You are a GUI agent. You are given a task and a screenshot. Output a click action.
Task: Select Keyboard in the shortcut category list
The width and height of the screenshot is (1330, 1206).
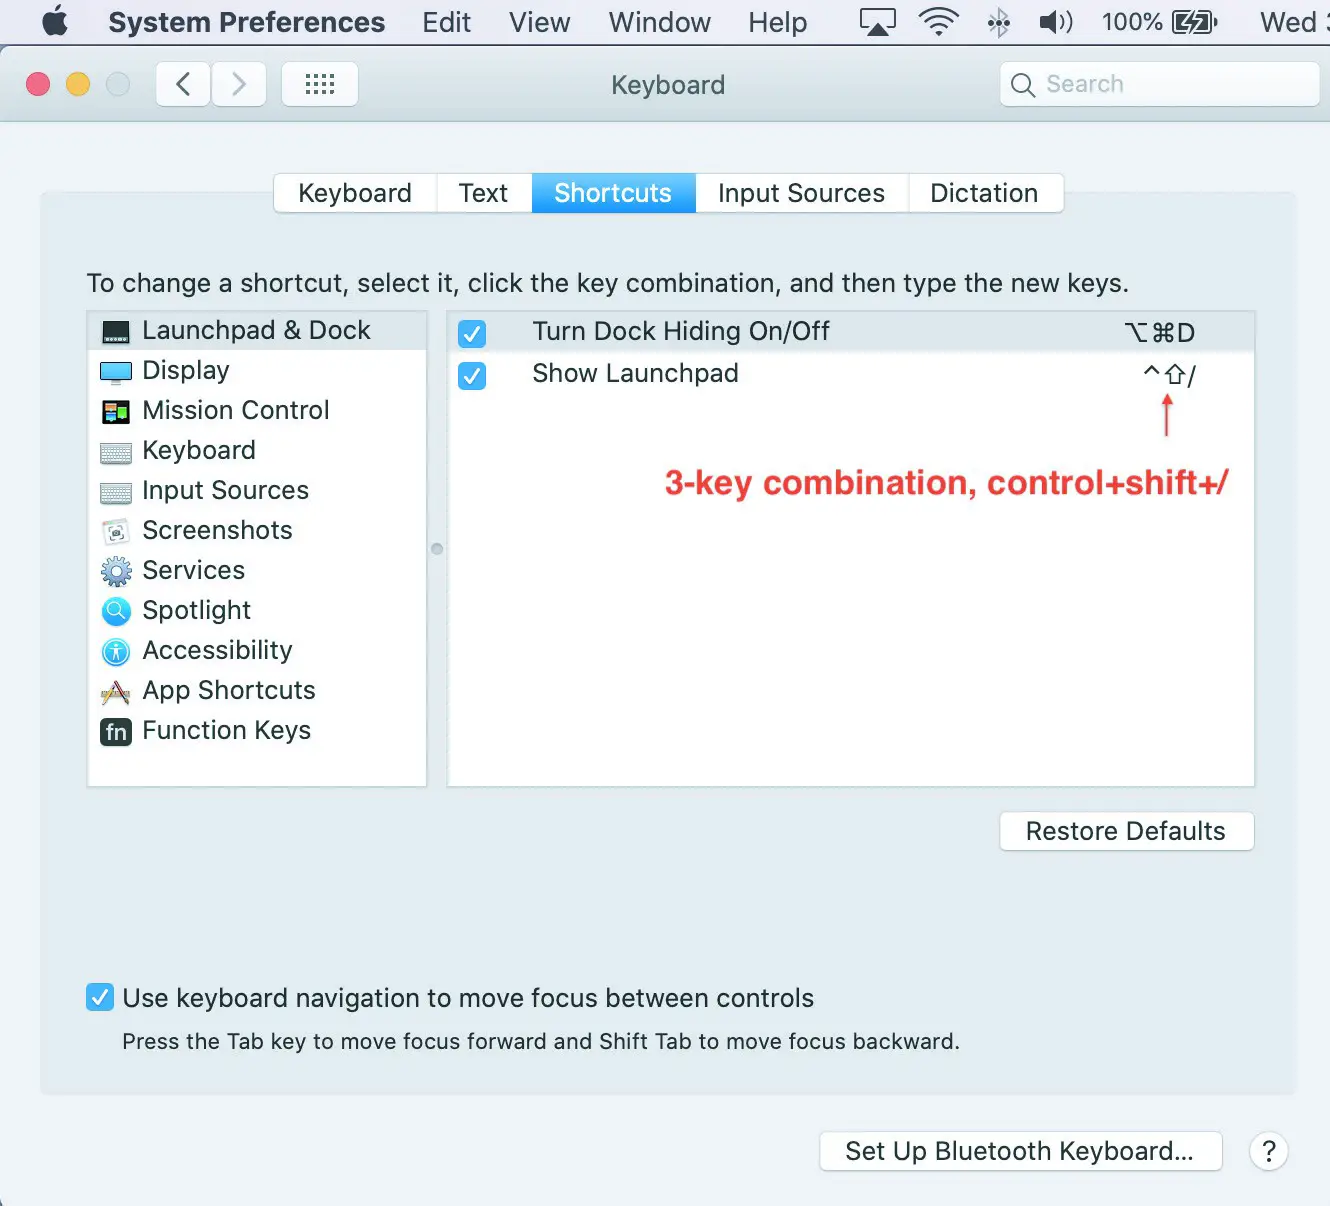(258, 451)
